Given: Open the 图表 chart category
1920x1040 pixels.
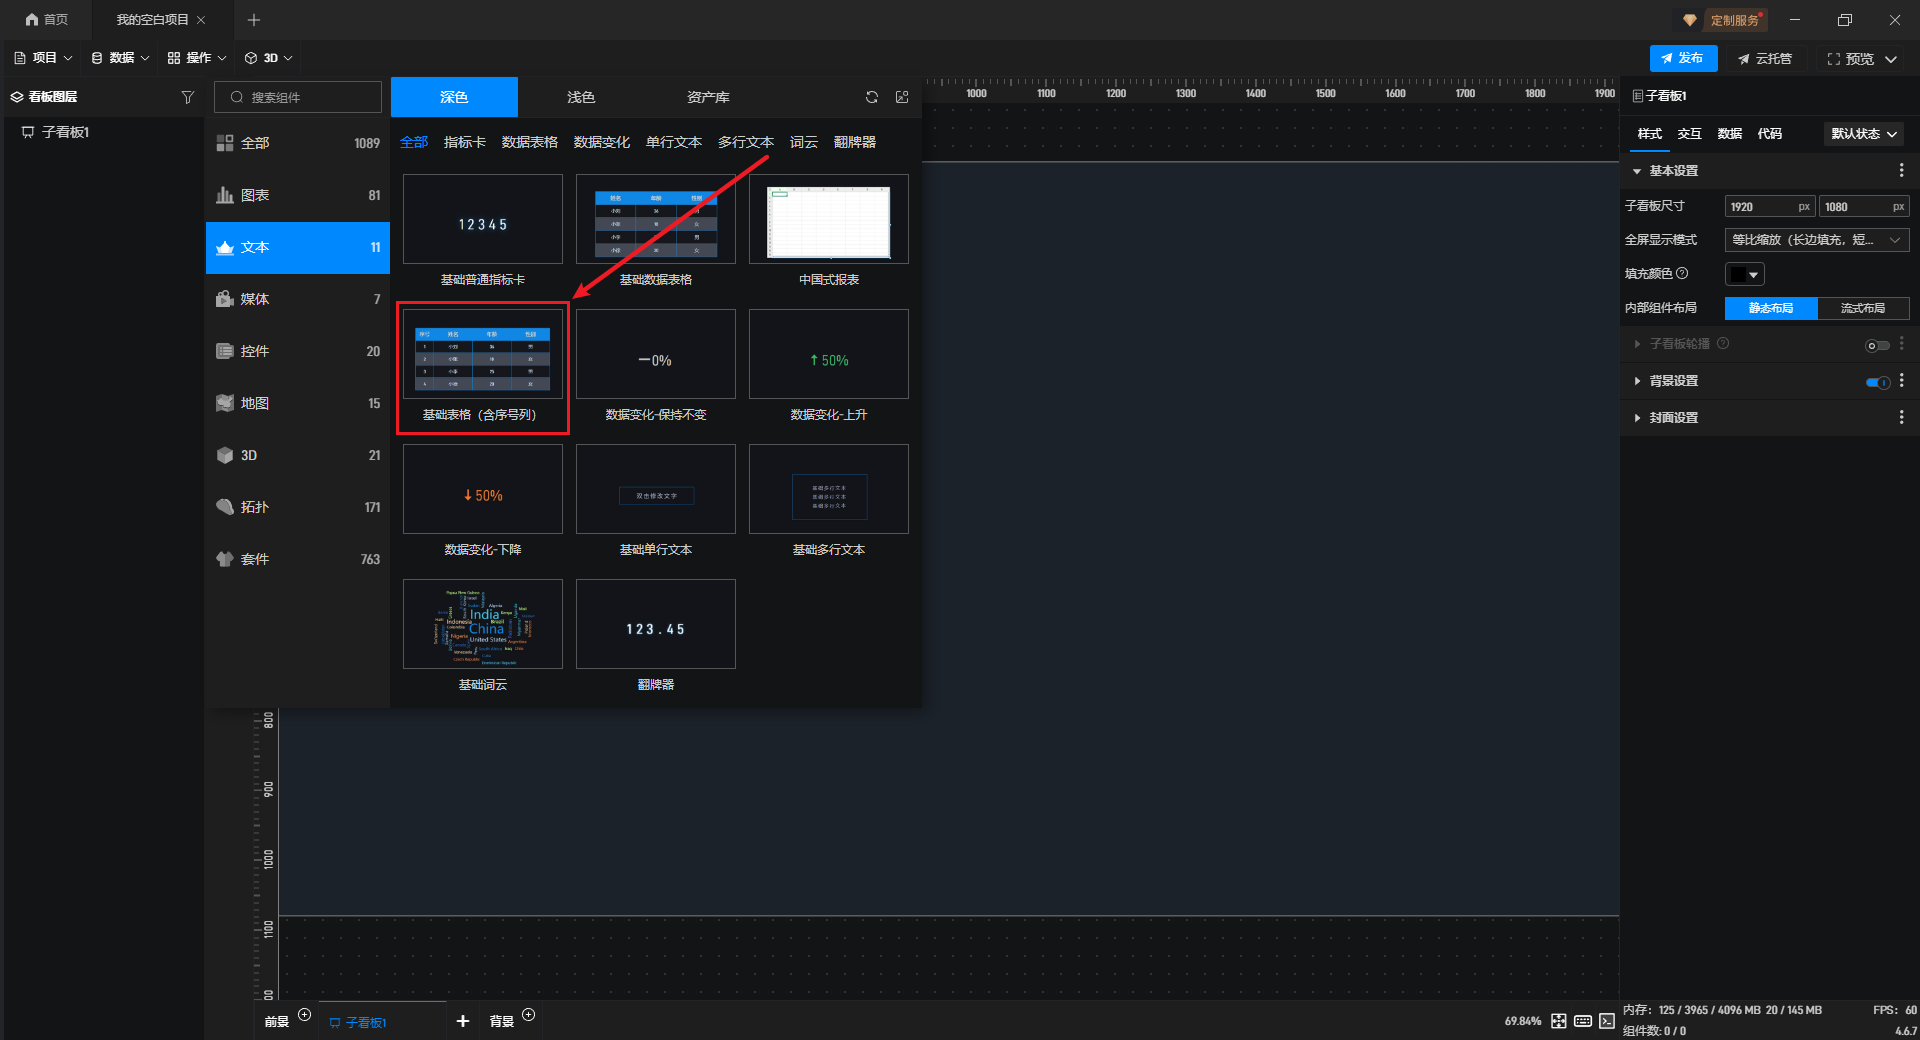Looking at the screenshot, I should (x=297, y=195).
